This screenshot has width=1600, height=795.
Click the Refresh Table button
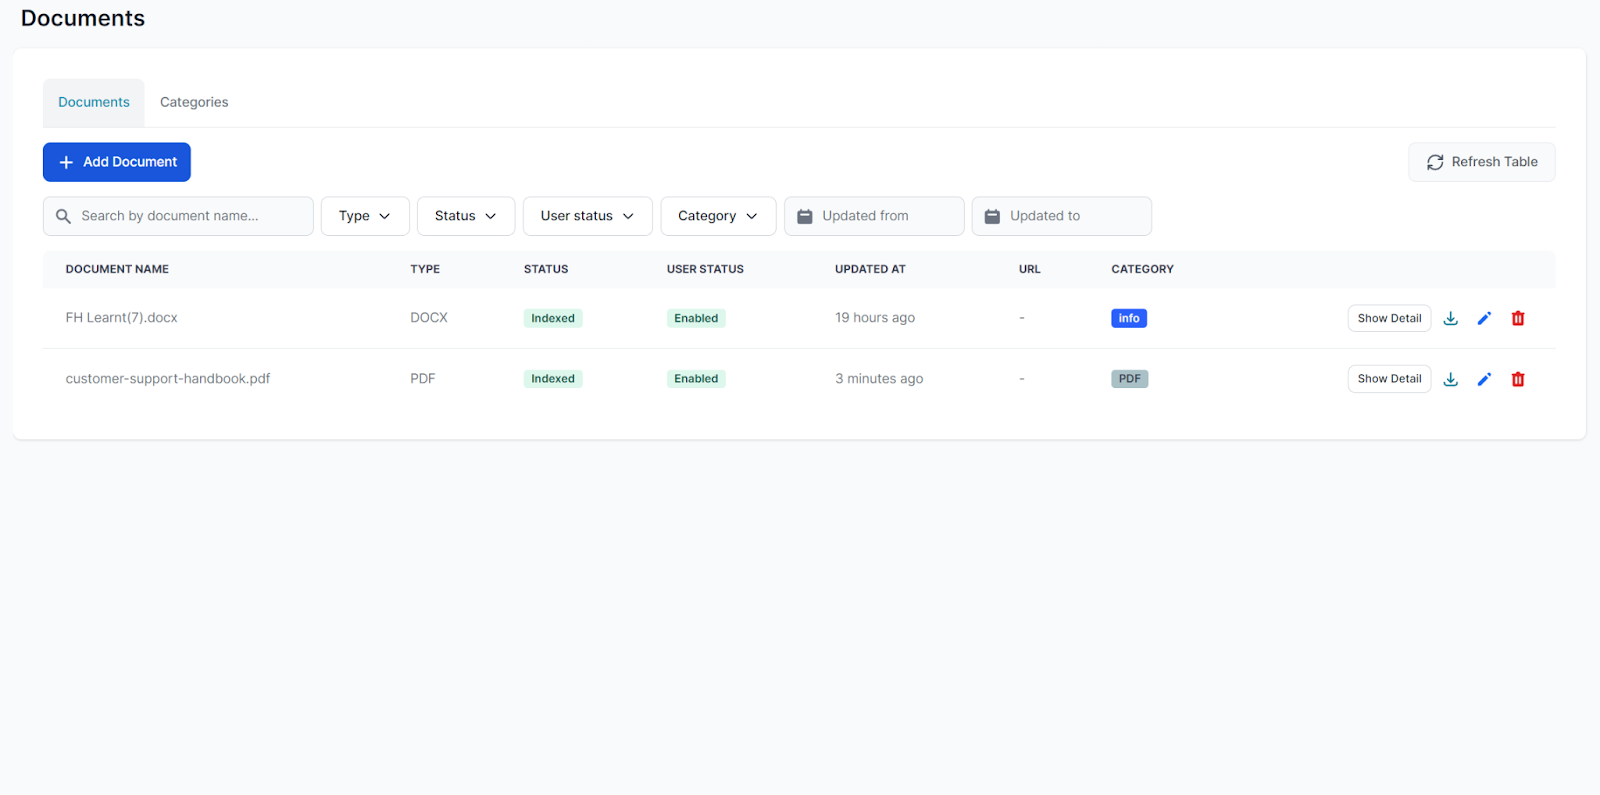tap(1481, 162)
